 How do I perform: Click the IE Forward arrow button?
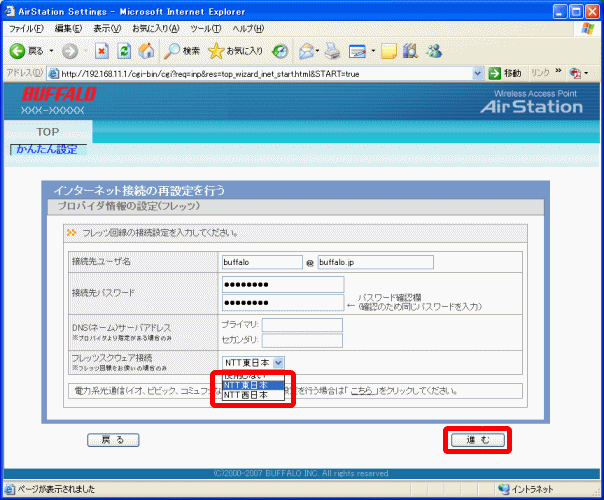[x=70, y=51]
